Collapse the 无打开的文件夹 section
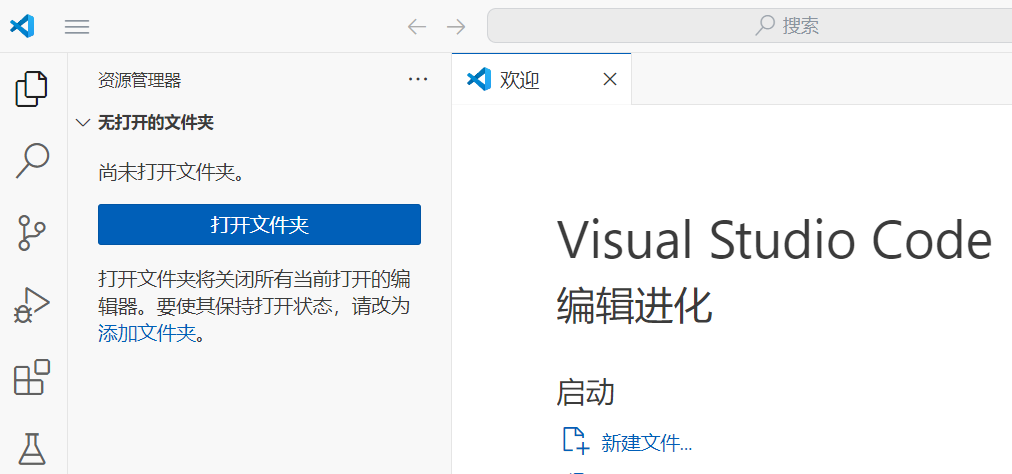 (x=83, y=123)
